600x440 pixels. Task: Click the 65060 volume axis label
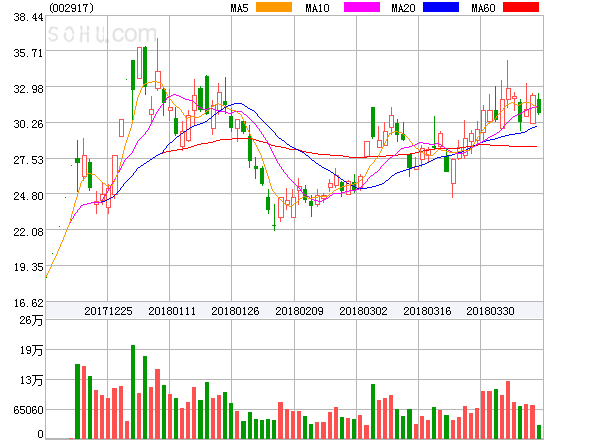pyautogui.click(x=28, y=410)
